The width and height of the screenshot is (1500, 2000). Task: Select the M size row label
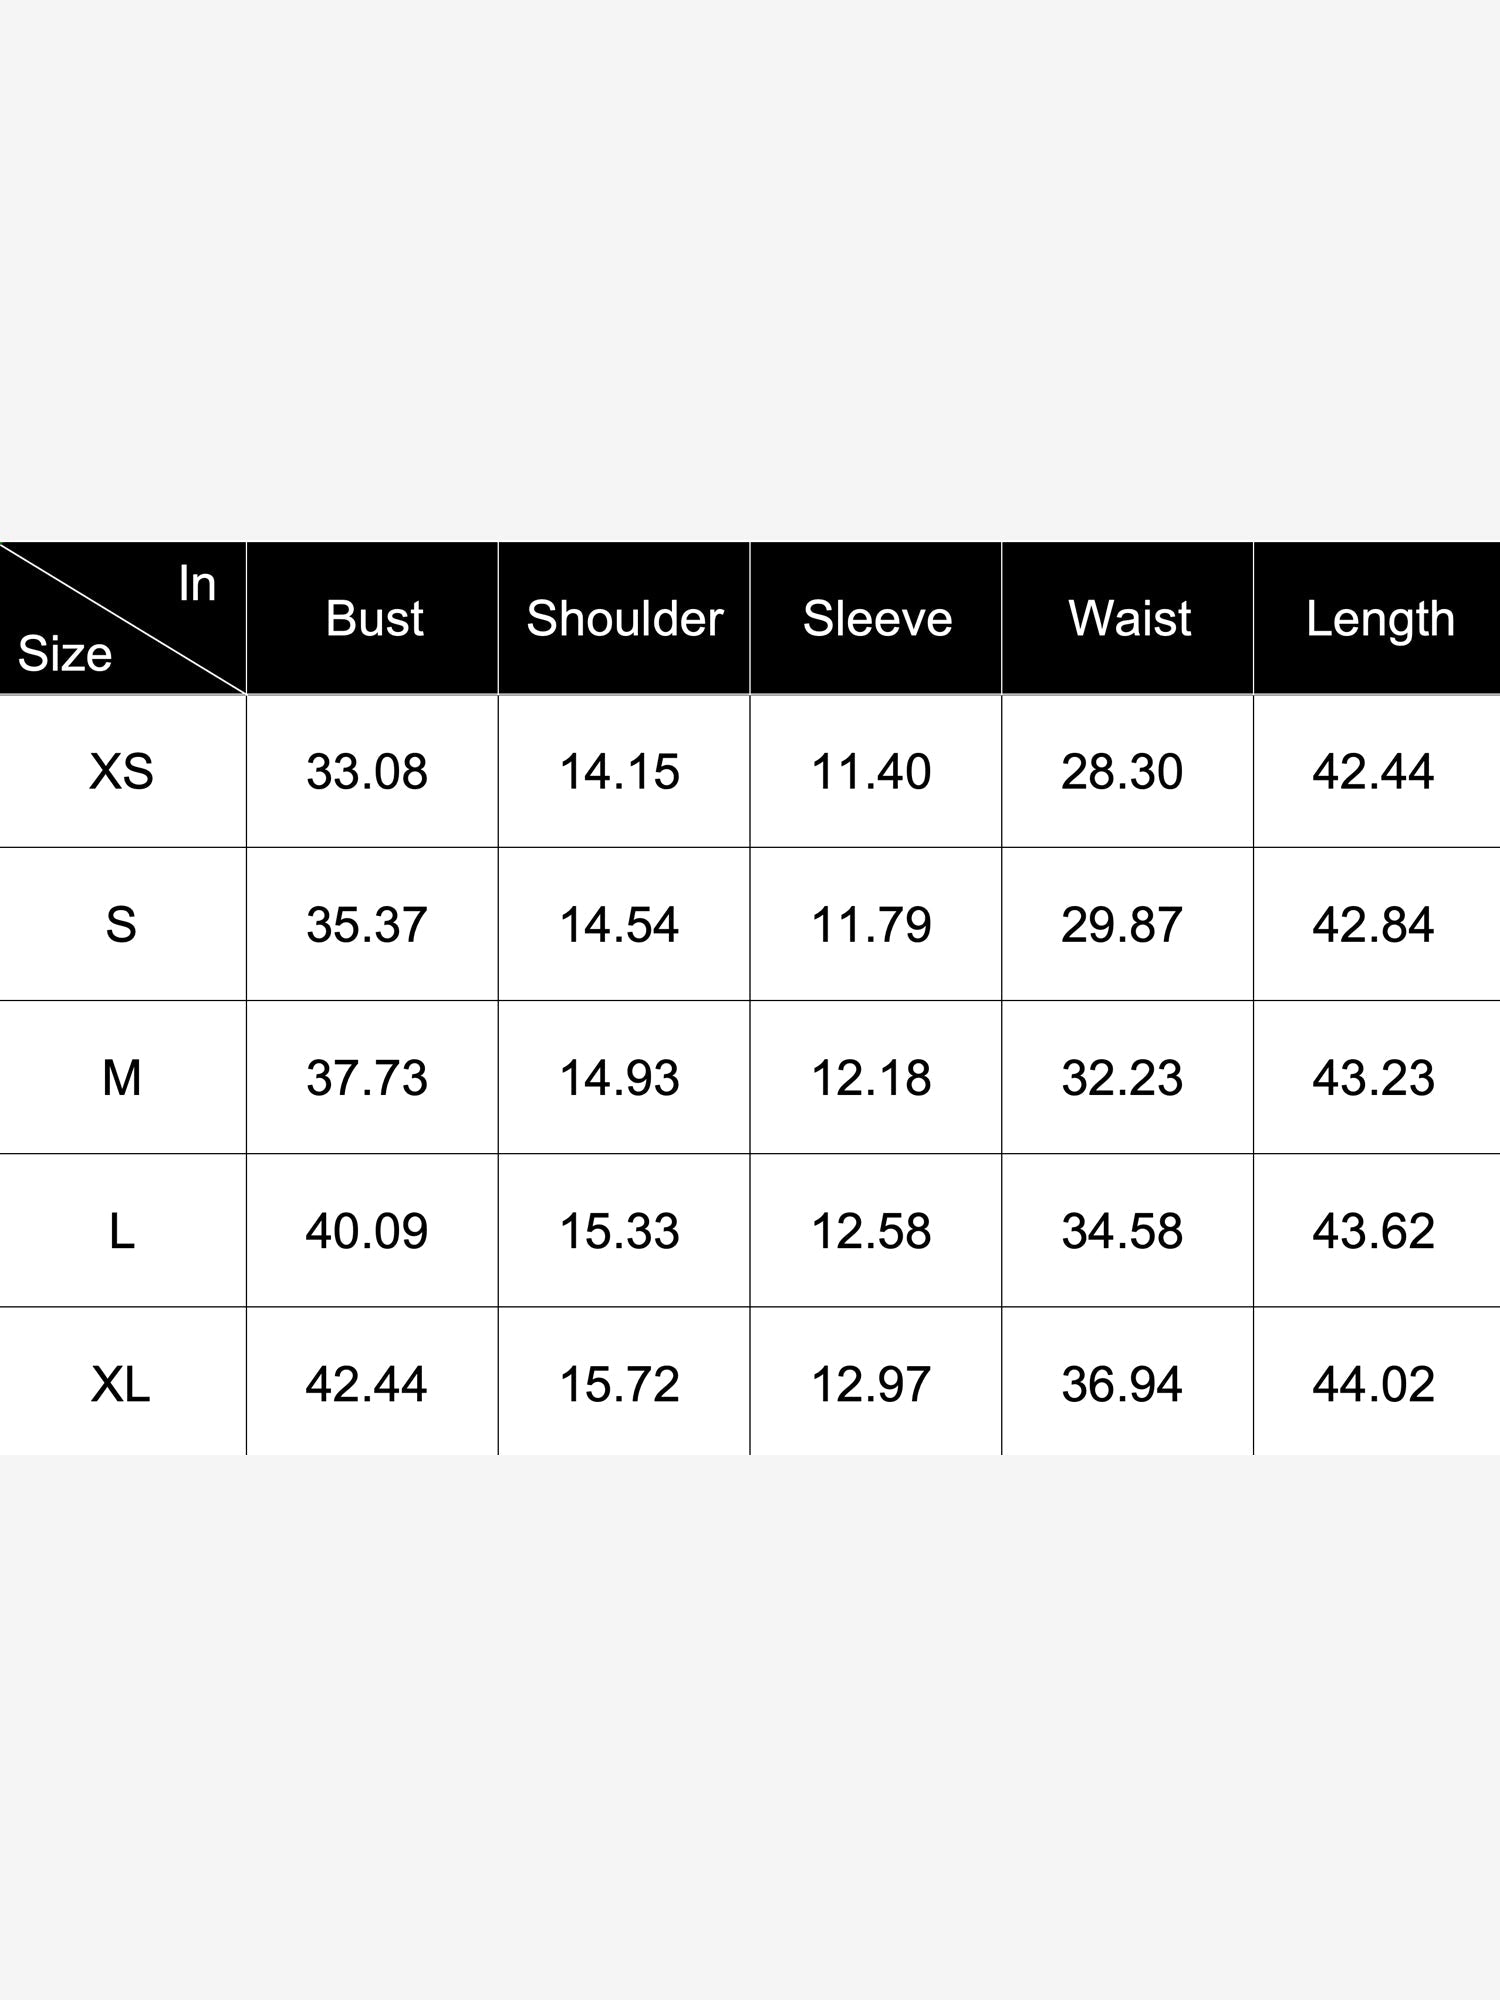pos(122,1078)
